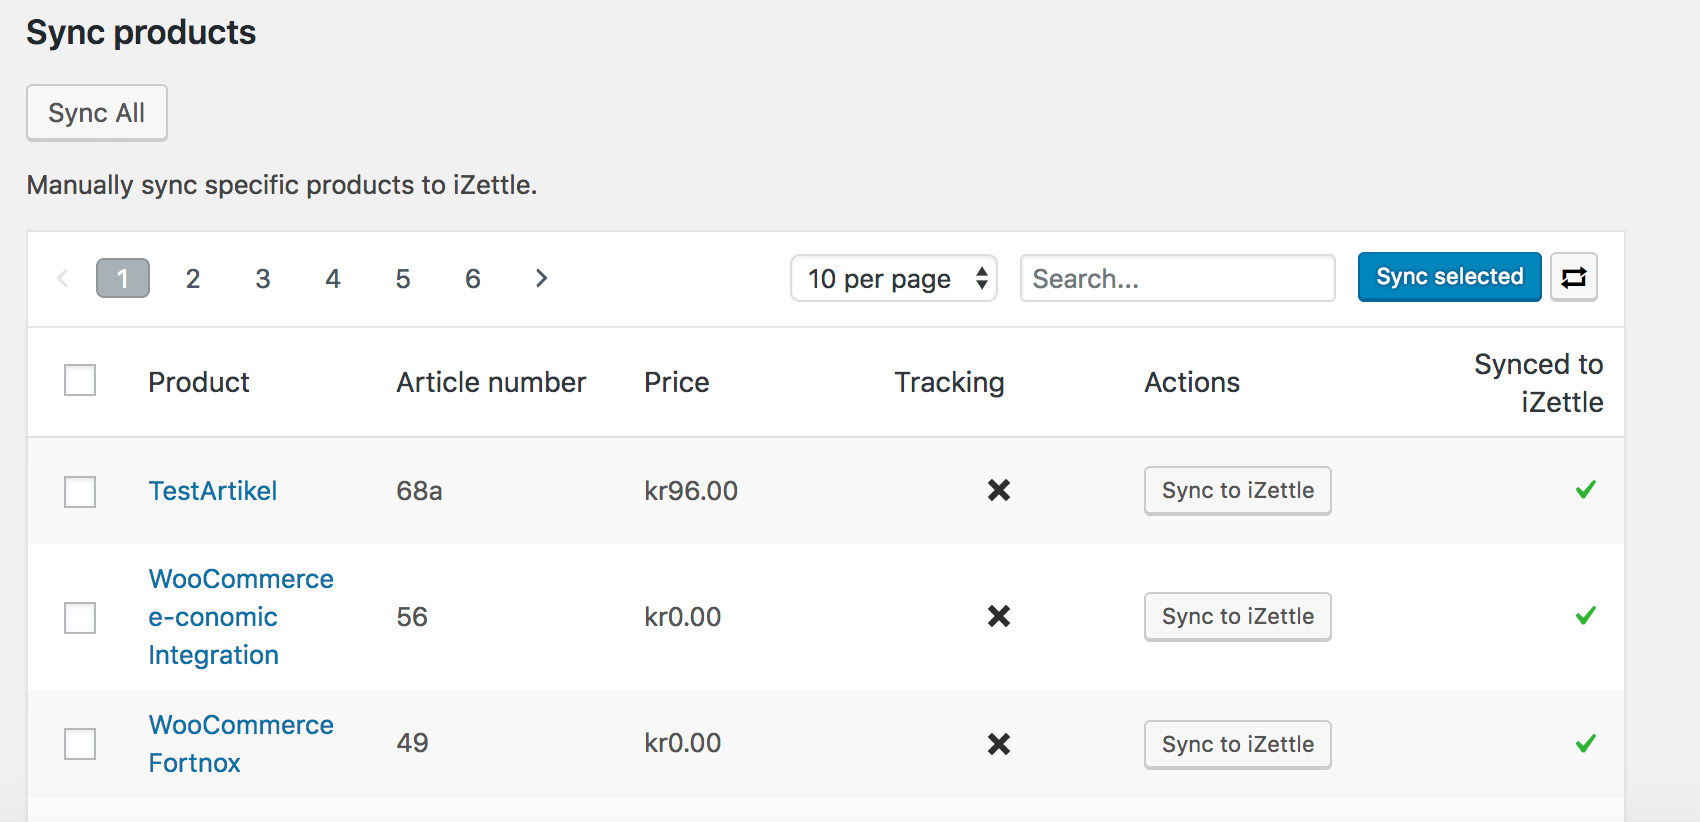Click green checkmark for e-conomic Integration row
This screenshot has height=822, width=1700.
(x=1585, y=616)
